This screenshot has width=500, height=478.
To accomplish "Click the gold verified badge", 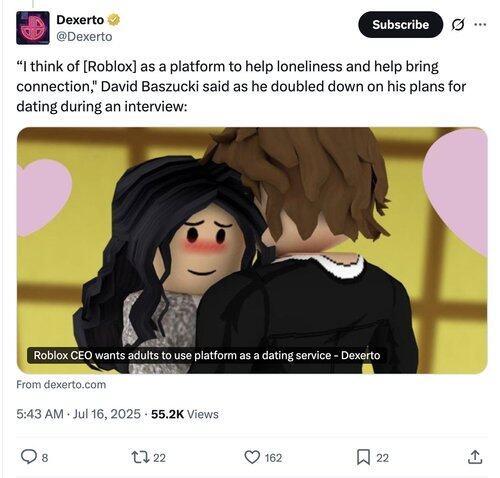I will click(114, 20).
